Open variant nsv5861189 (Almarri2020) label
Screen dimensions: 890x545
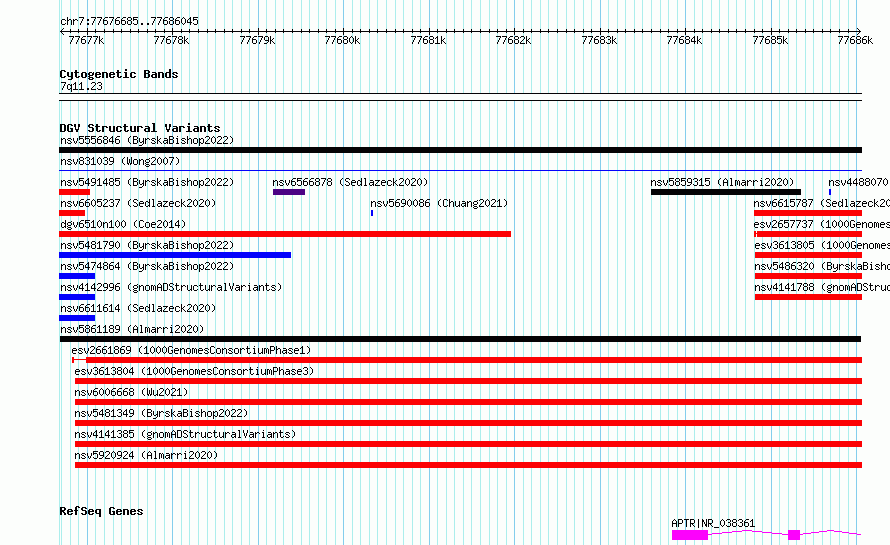(x=132, y=329)
